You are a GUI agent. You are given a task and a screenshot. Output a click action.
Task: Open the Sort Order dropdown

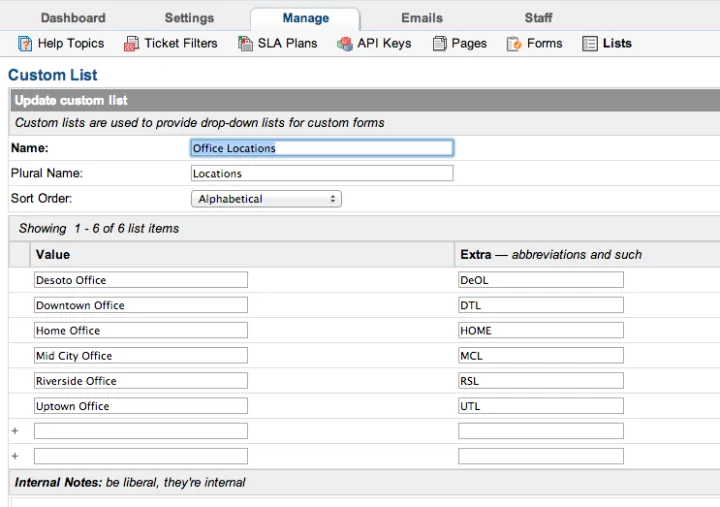click(266, 199)
